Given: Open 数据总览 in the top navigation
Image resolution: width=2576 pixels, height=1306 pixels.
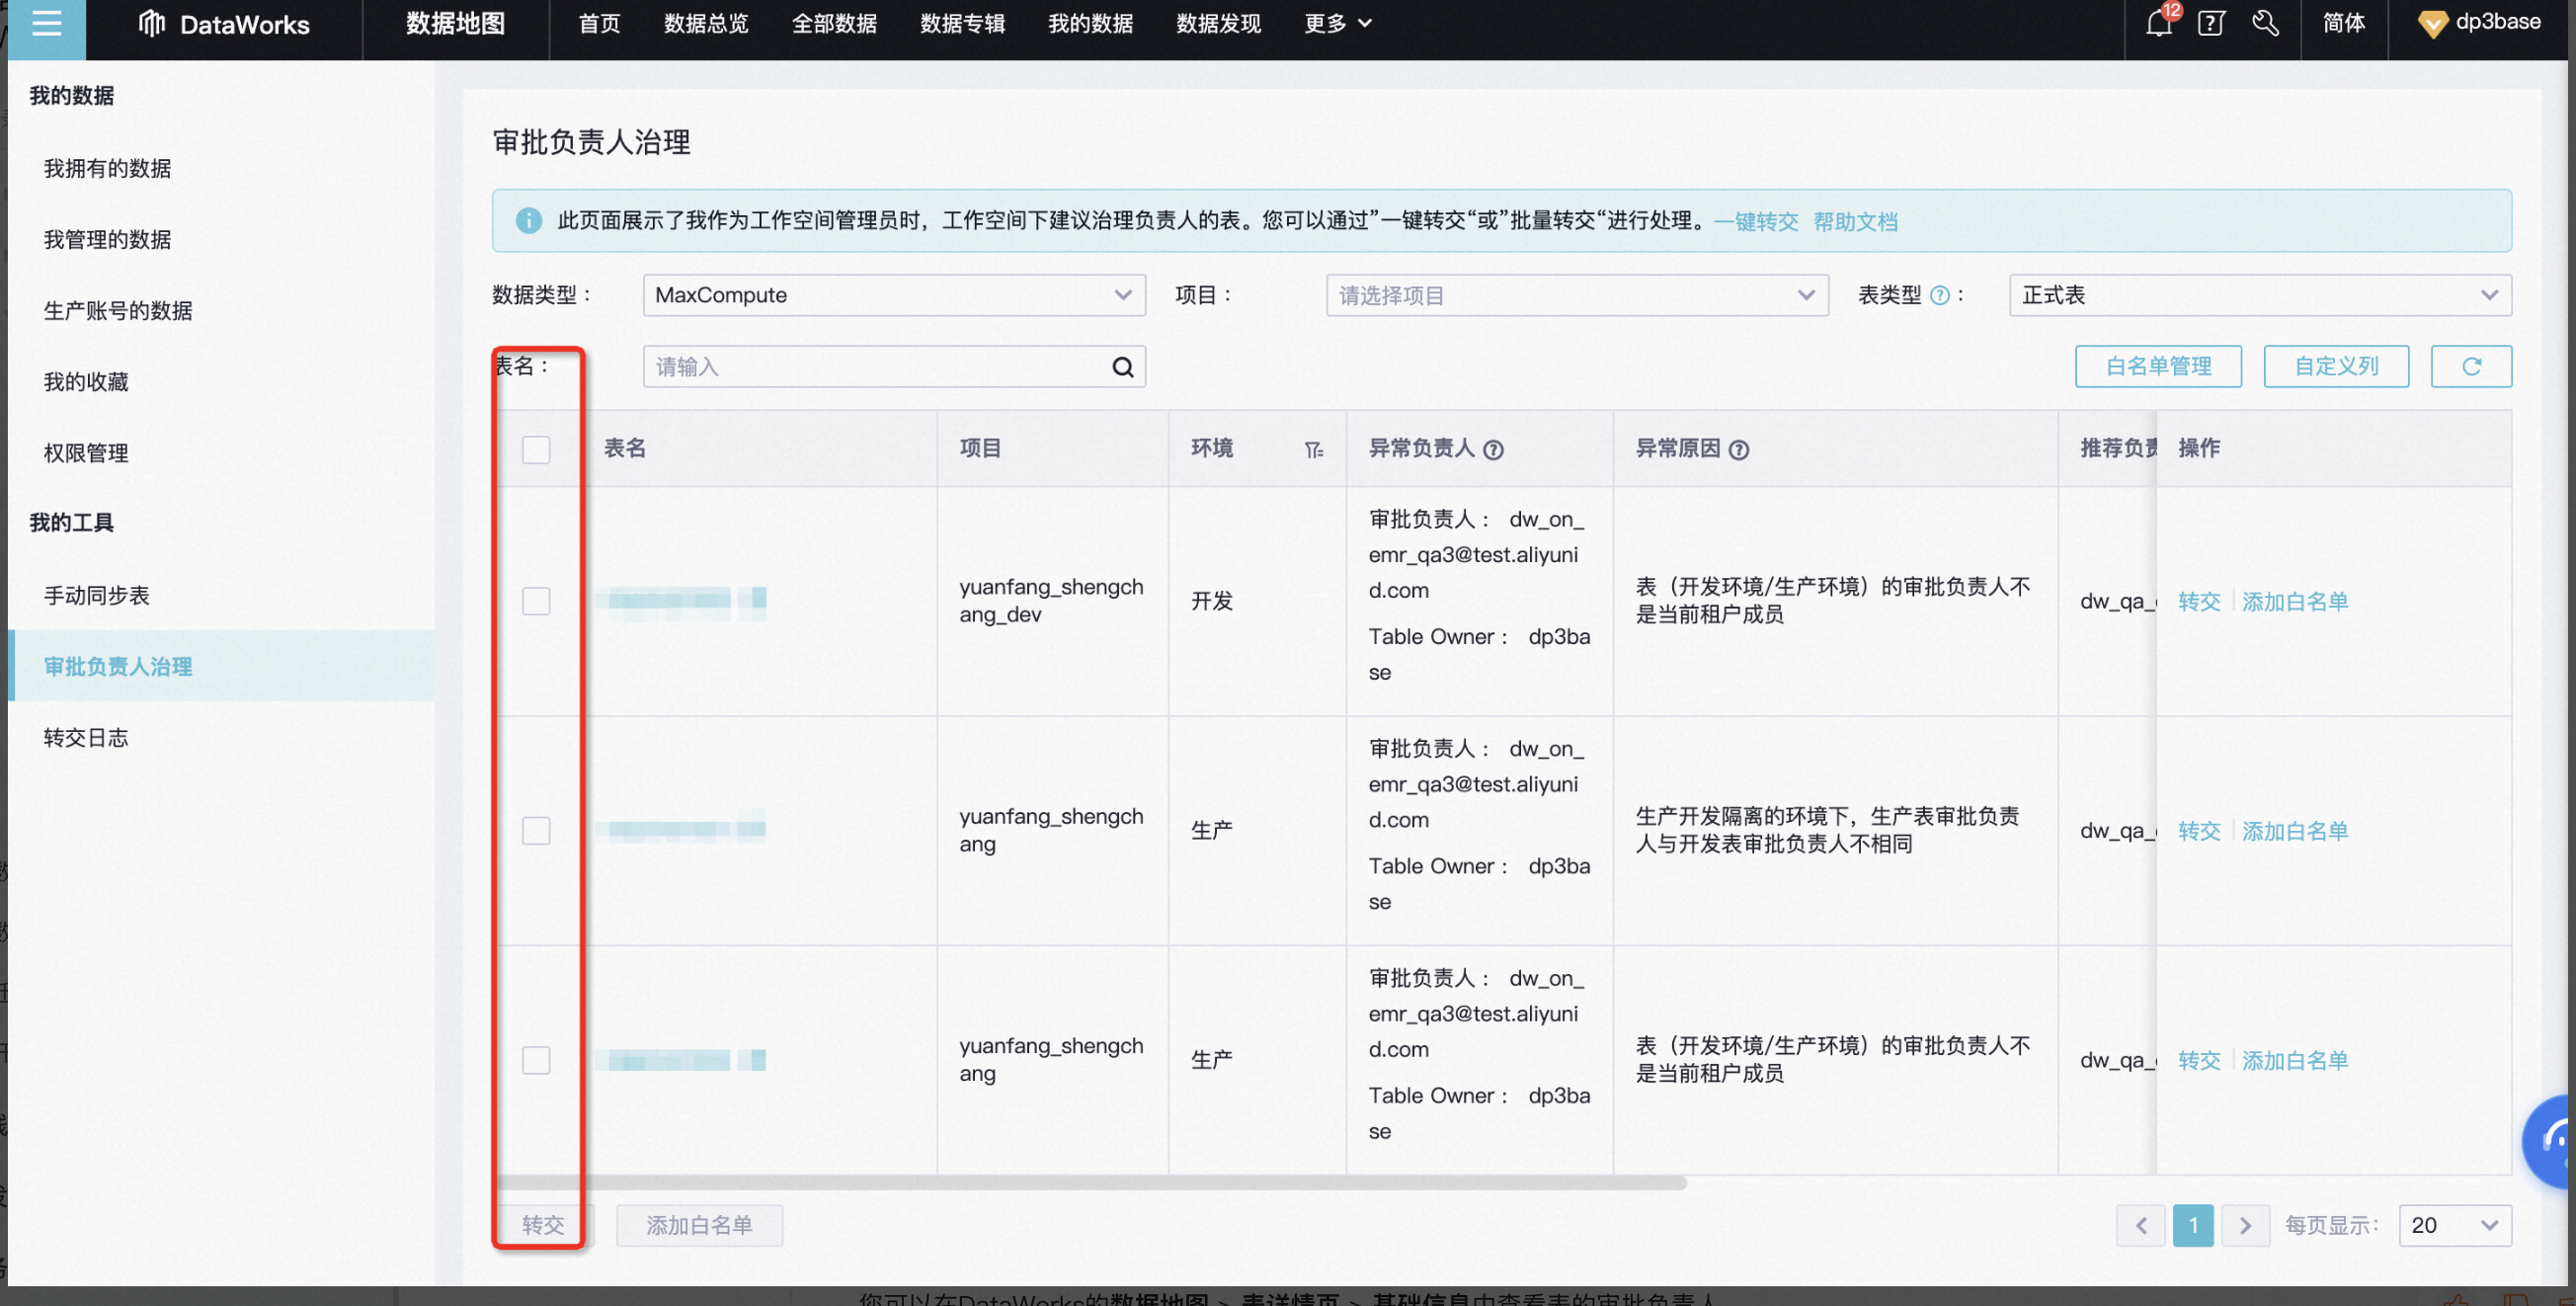Looking at the screenshot, I should tap(706, 23).
